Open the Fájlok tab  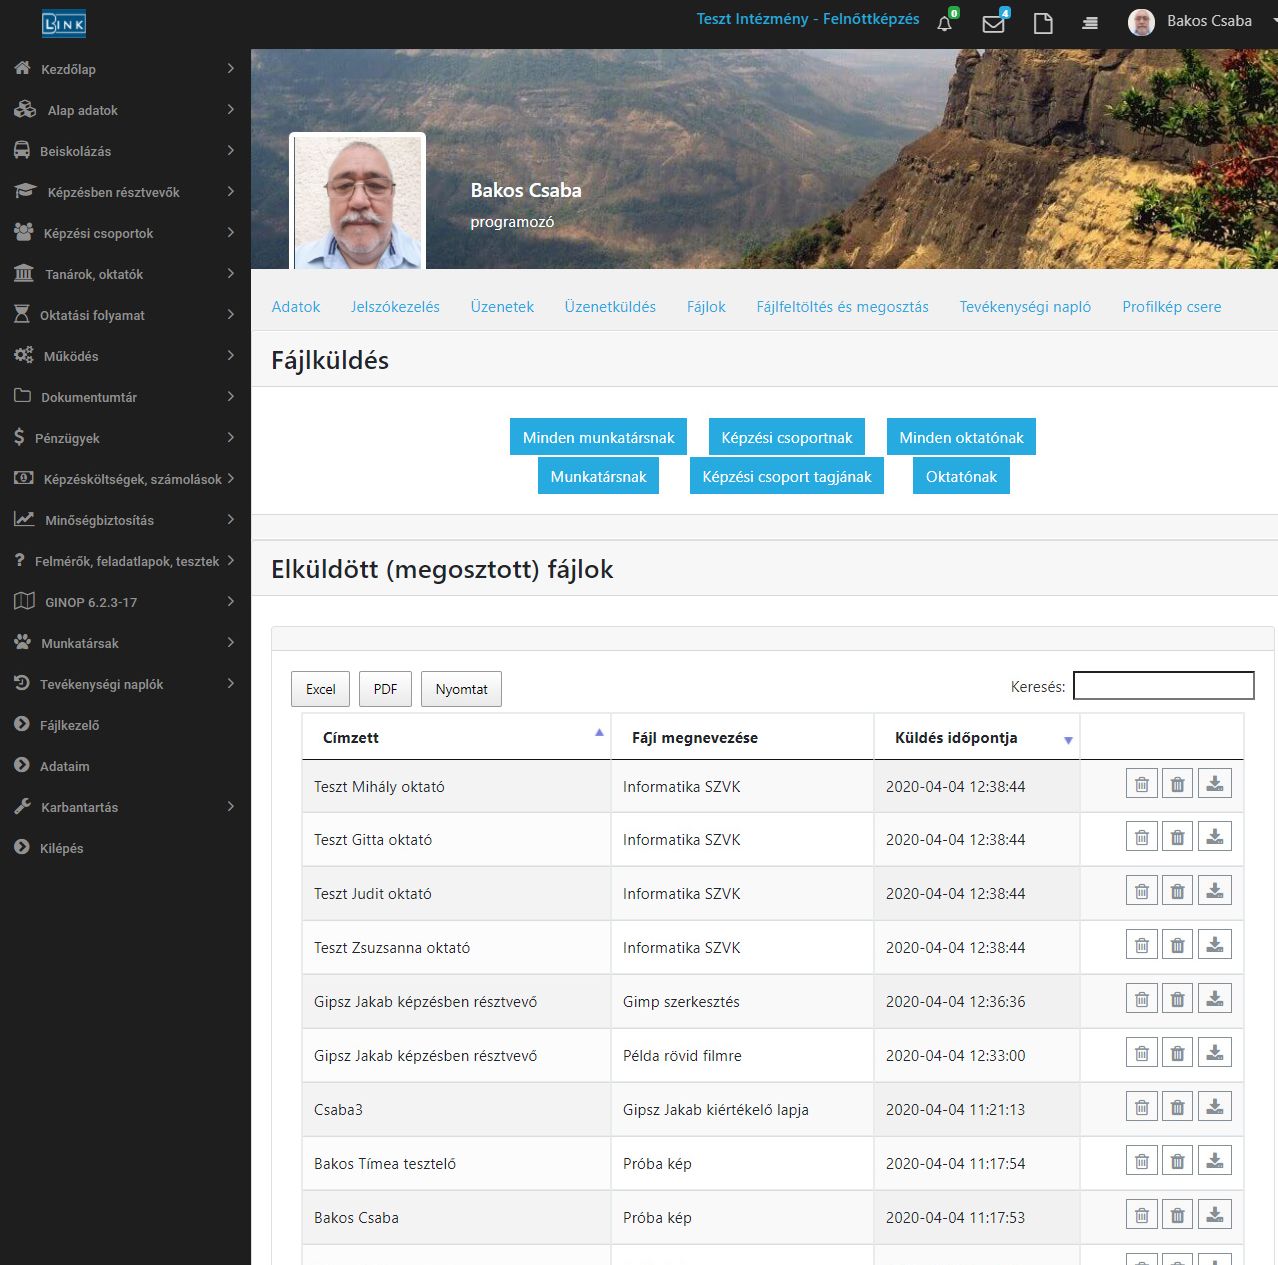(x=706, y=307)
